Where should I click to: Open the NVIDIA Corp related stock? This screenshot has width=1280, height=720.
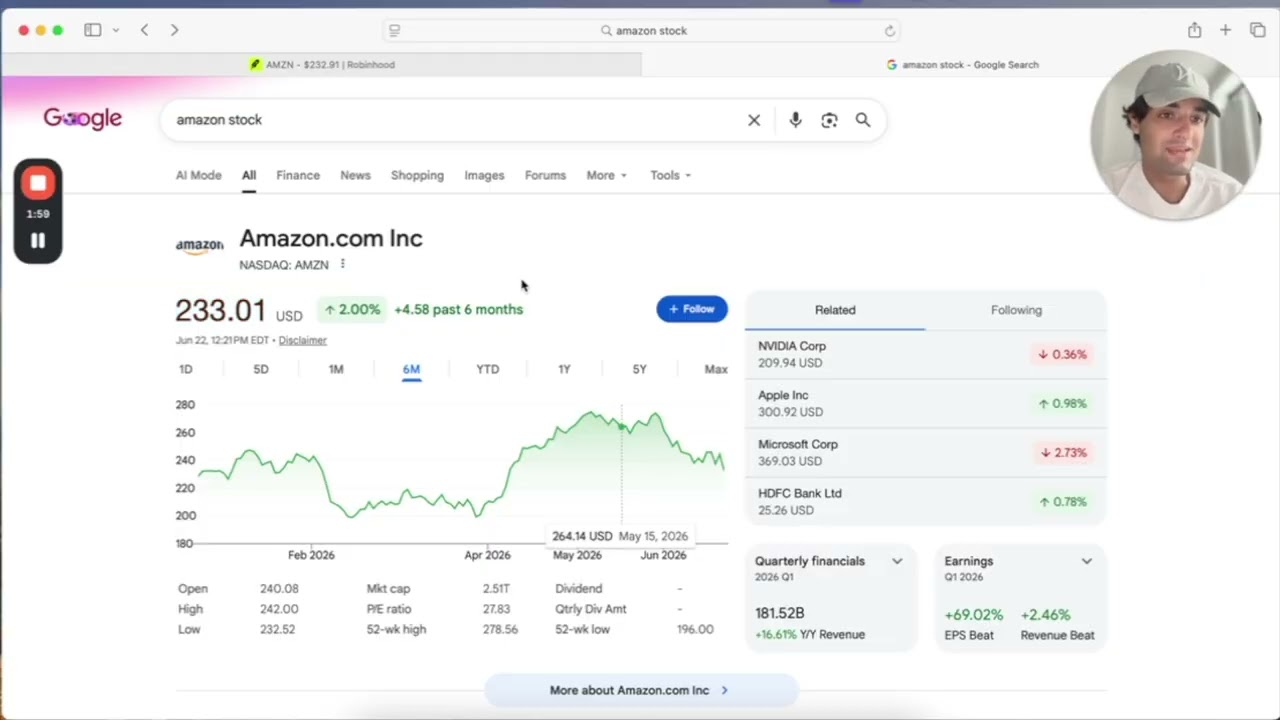pyautogui.click(x=926, y=354)
